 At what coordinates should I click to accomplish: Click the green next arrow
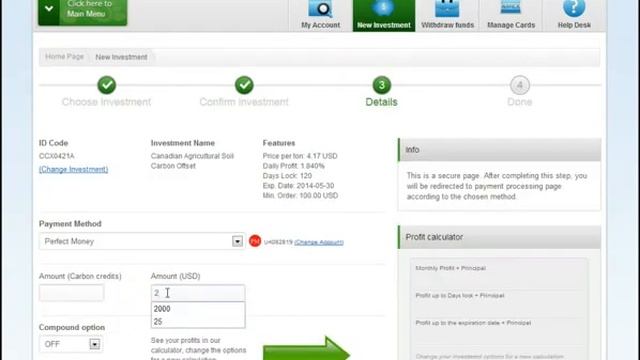pos(306,349)
